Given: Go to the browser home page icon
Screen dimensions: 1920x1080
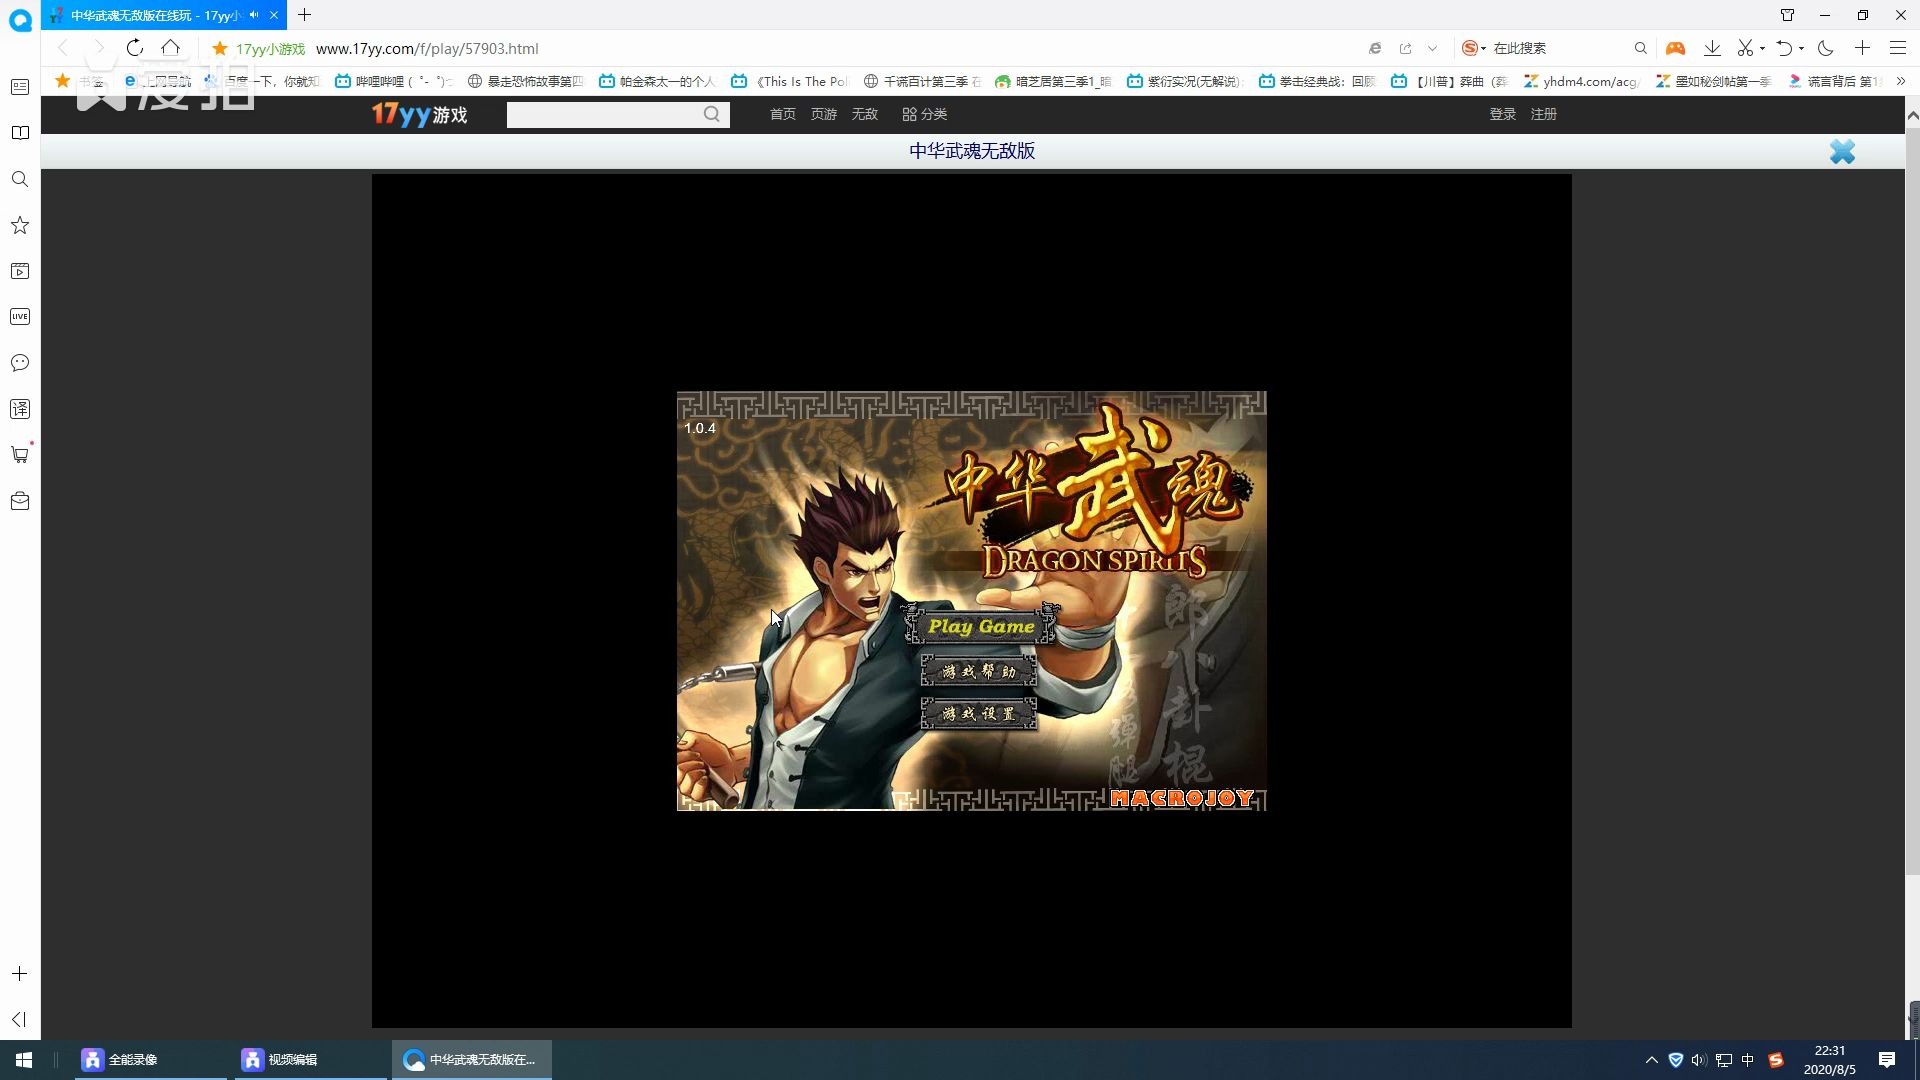Looking at the screenshot, I should click(x=171, y=48).
